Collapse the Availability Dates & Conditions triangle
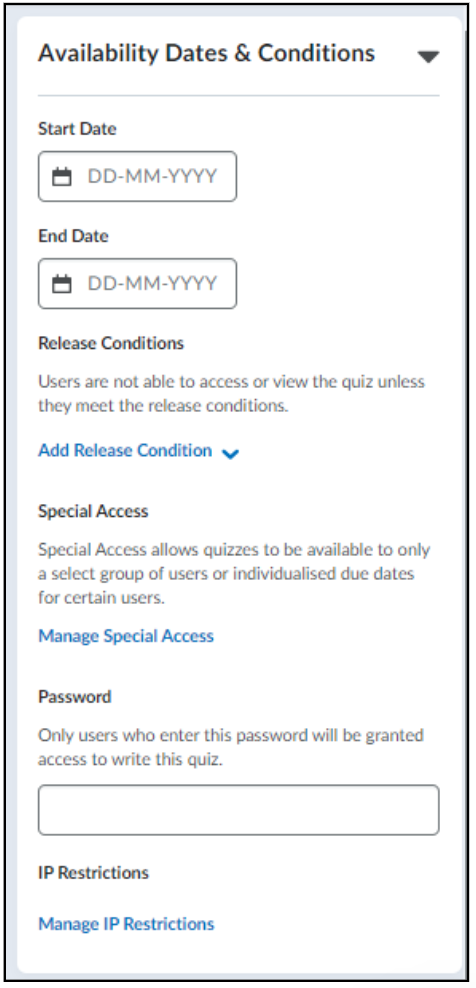The image size is (476, 988). click(428, 57)
